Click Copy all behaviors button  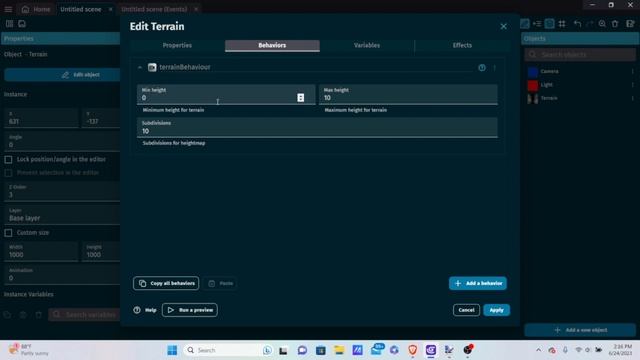pos(166,283)
